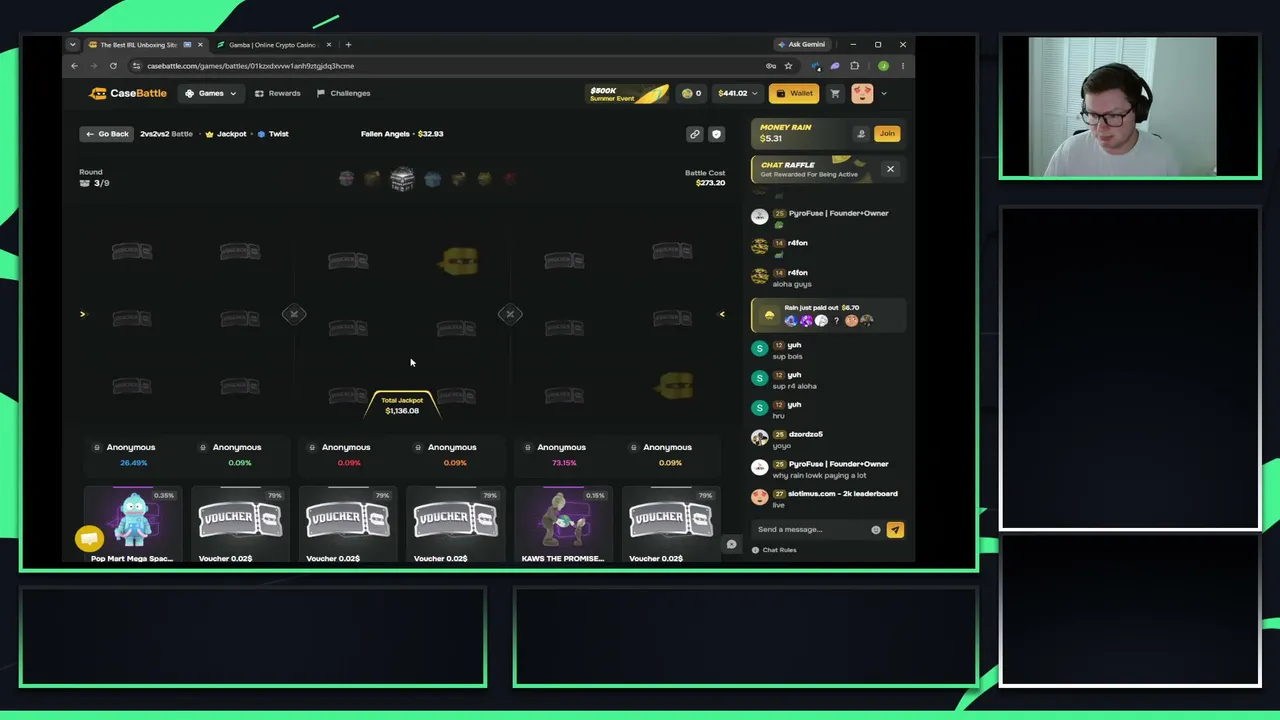The height and width of the screenshot is (720, 1280).
Task: Click the 26.49% win chance
Action: coord(133,463)
